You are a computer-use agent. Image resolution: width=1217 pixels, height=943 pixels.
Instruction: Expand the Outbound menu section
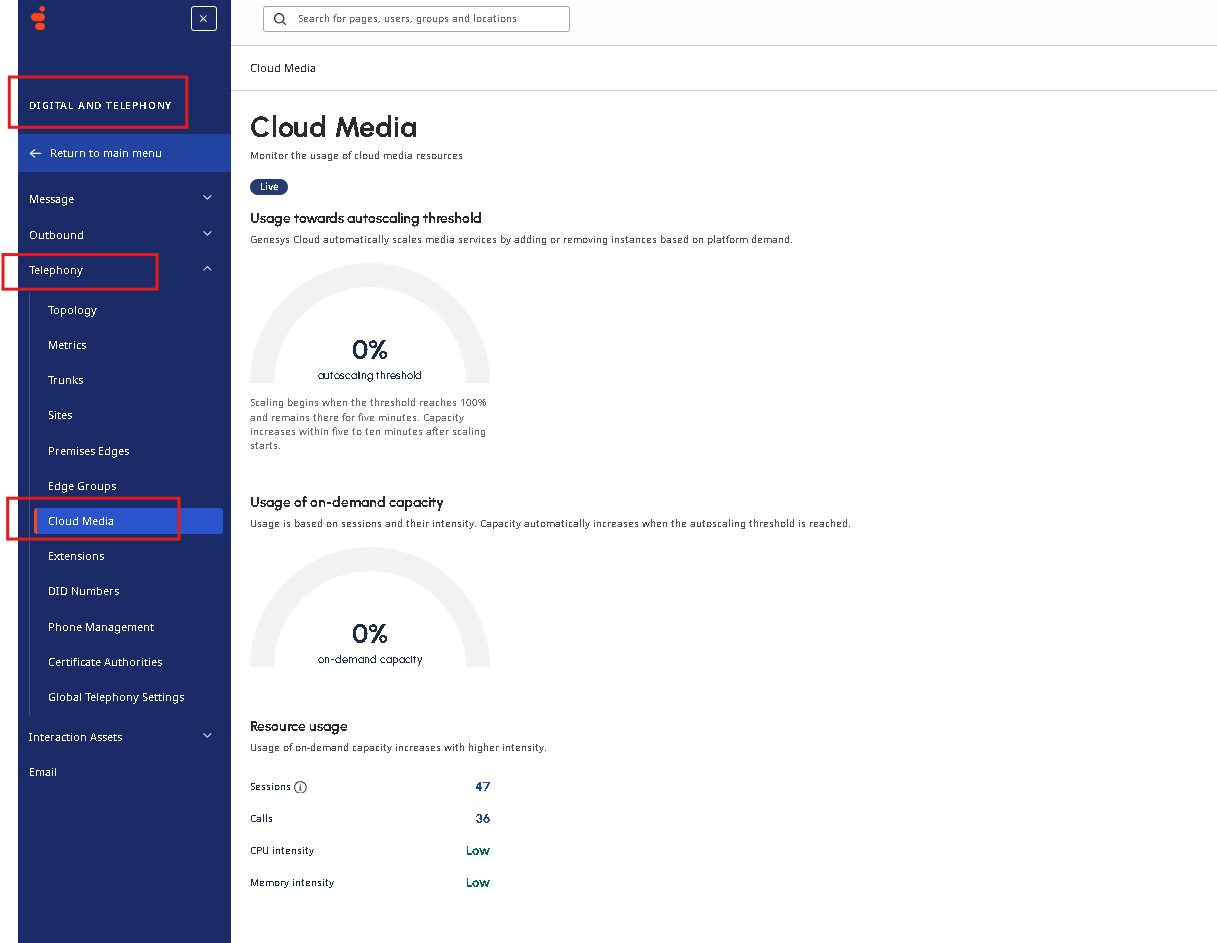pos(207,234)
